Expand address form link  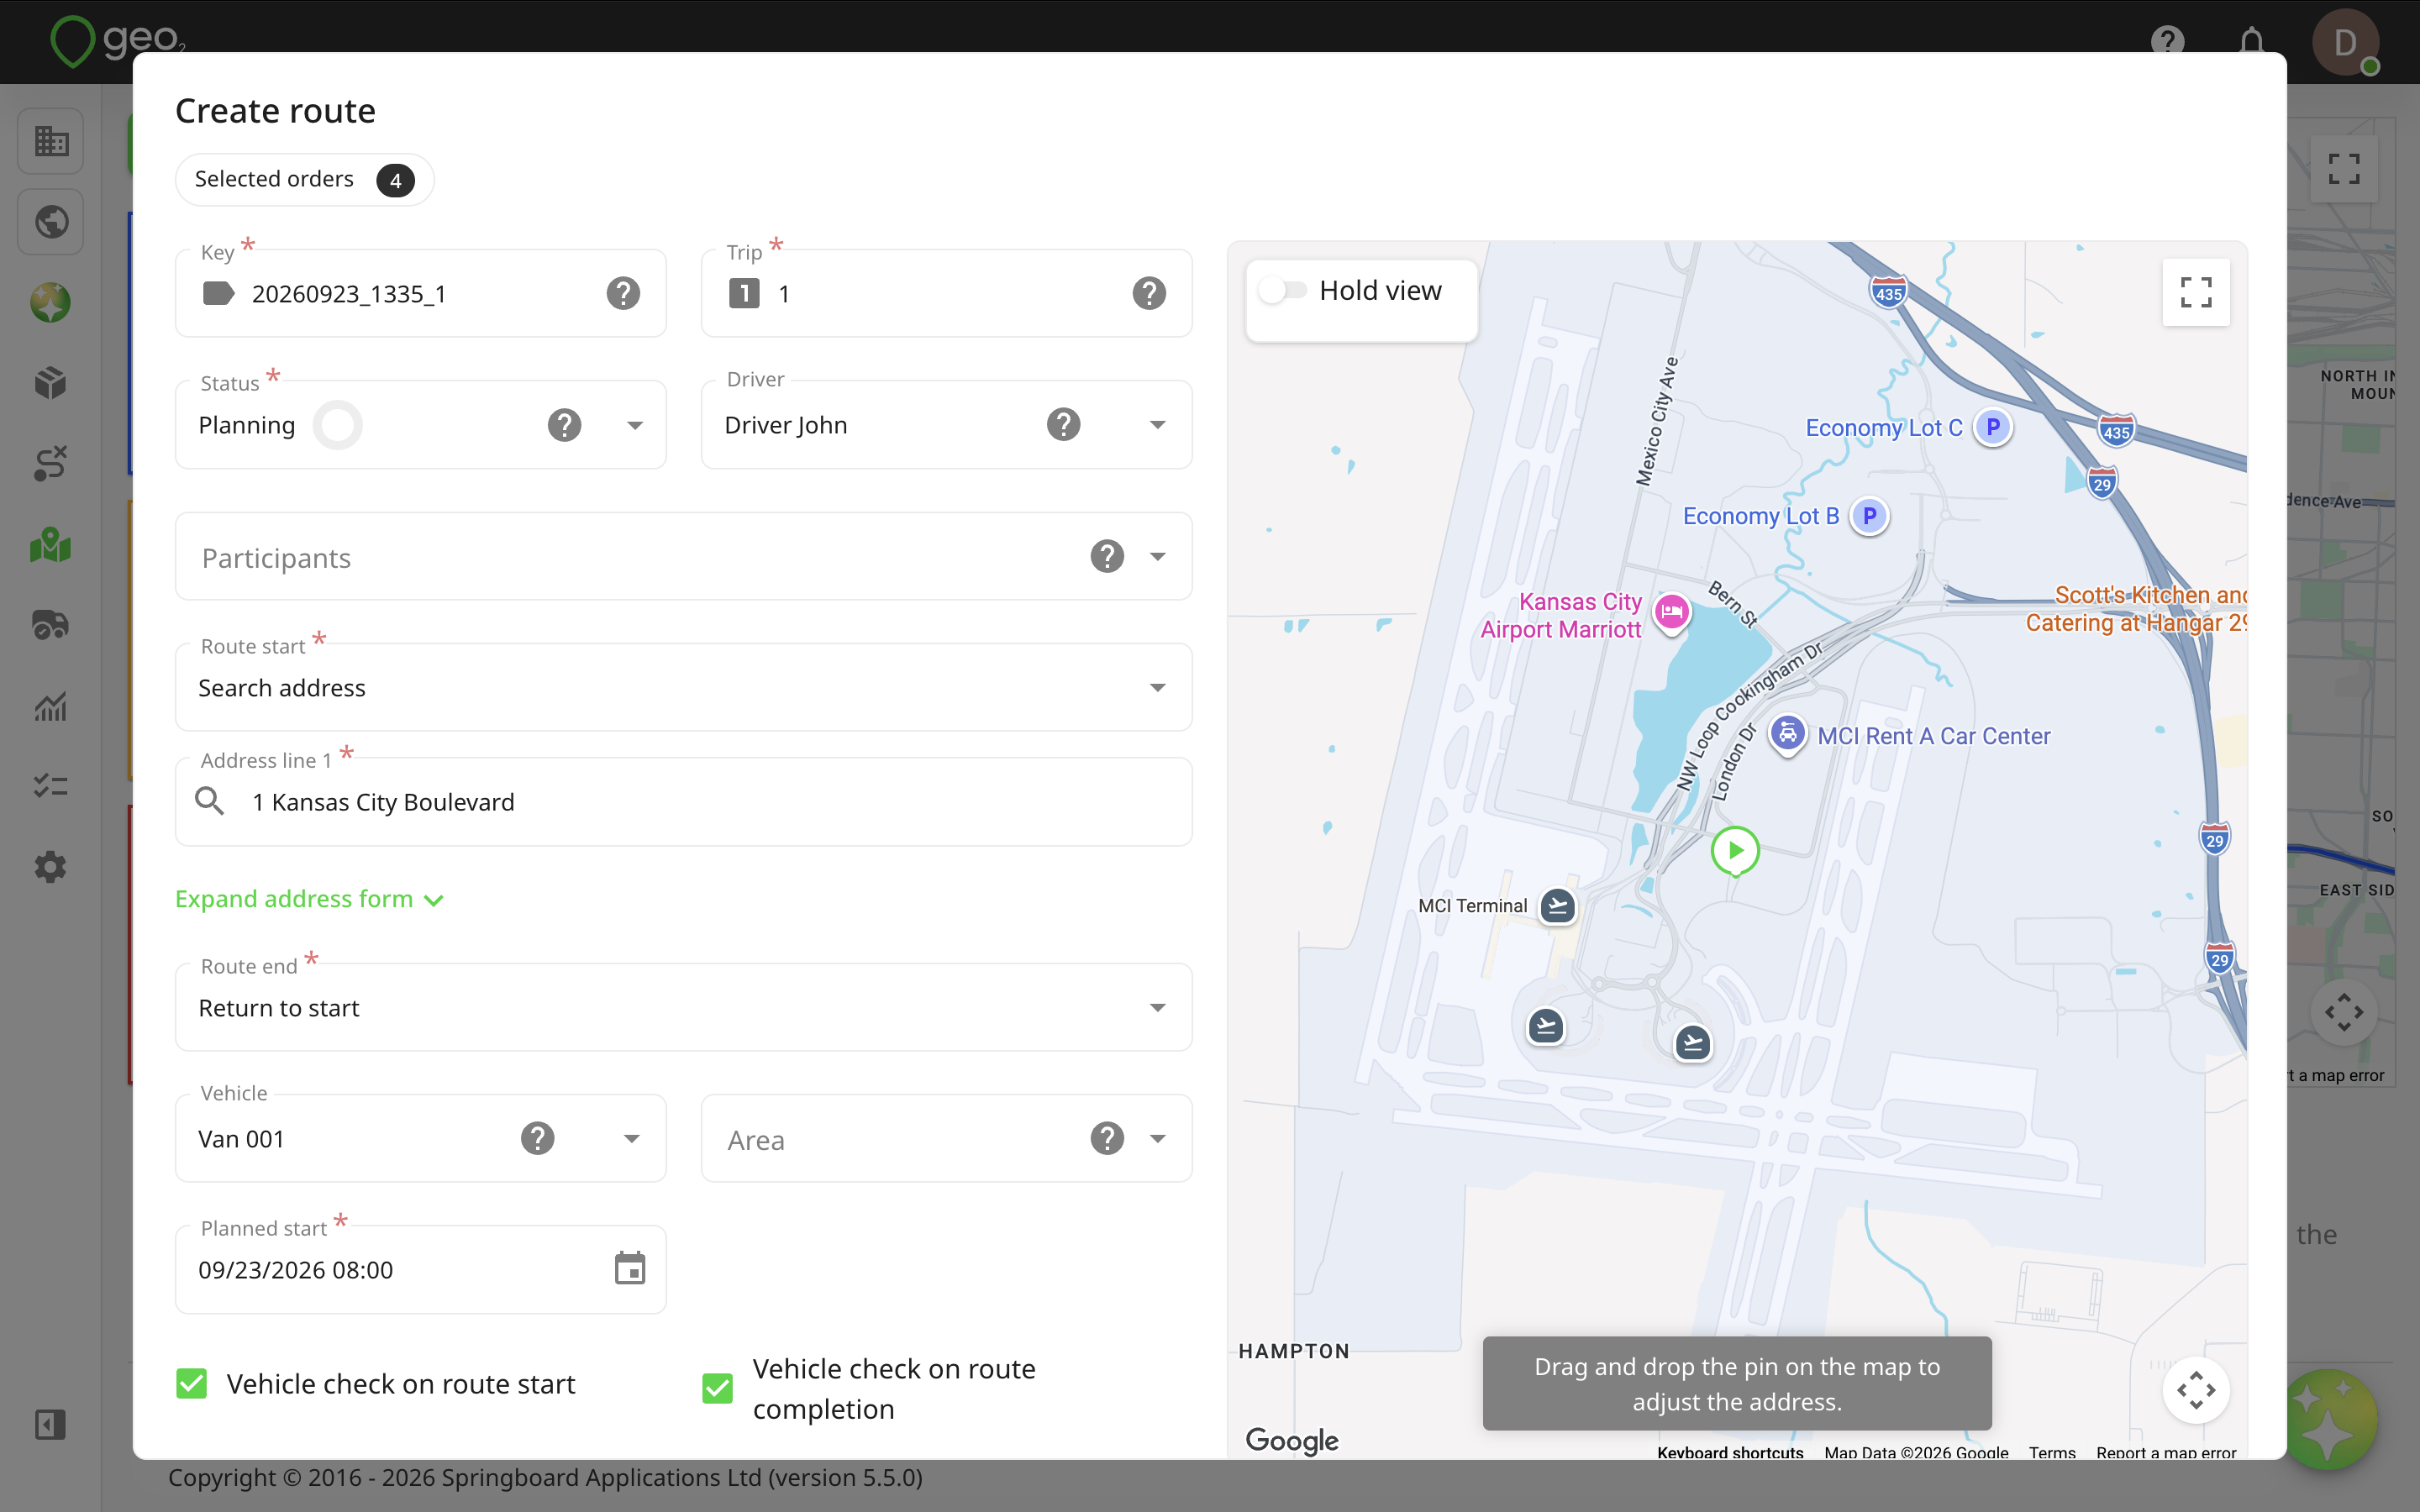(x=309, y=899)
